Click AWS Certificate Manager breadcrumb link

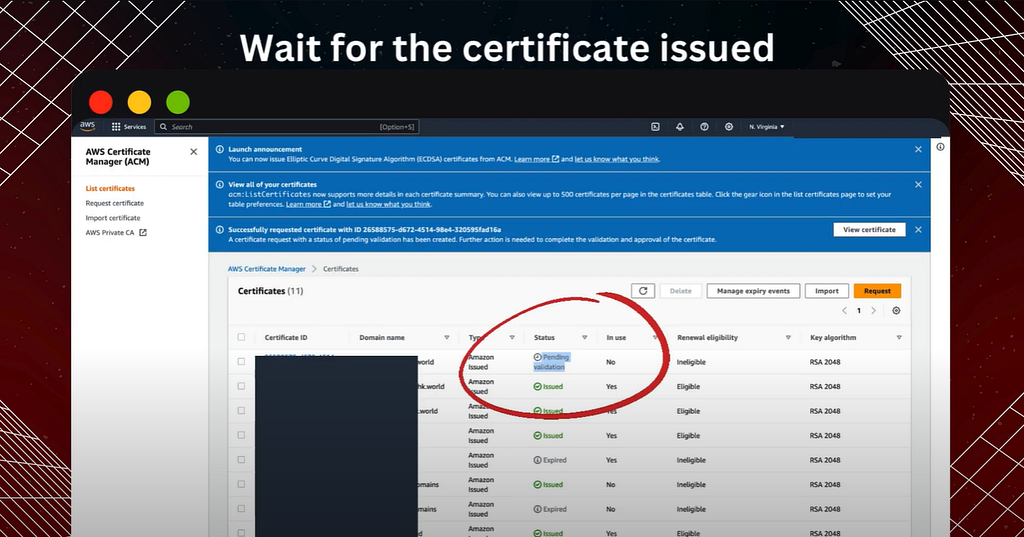(x=266, y=269)
